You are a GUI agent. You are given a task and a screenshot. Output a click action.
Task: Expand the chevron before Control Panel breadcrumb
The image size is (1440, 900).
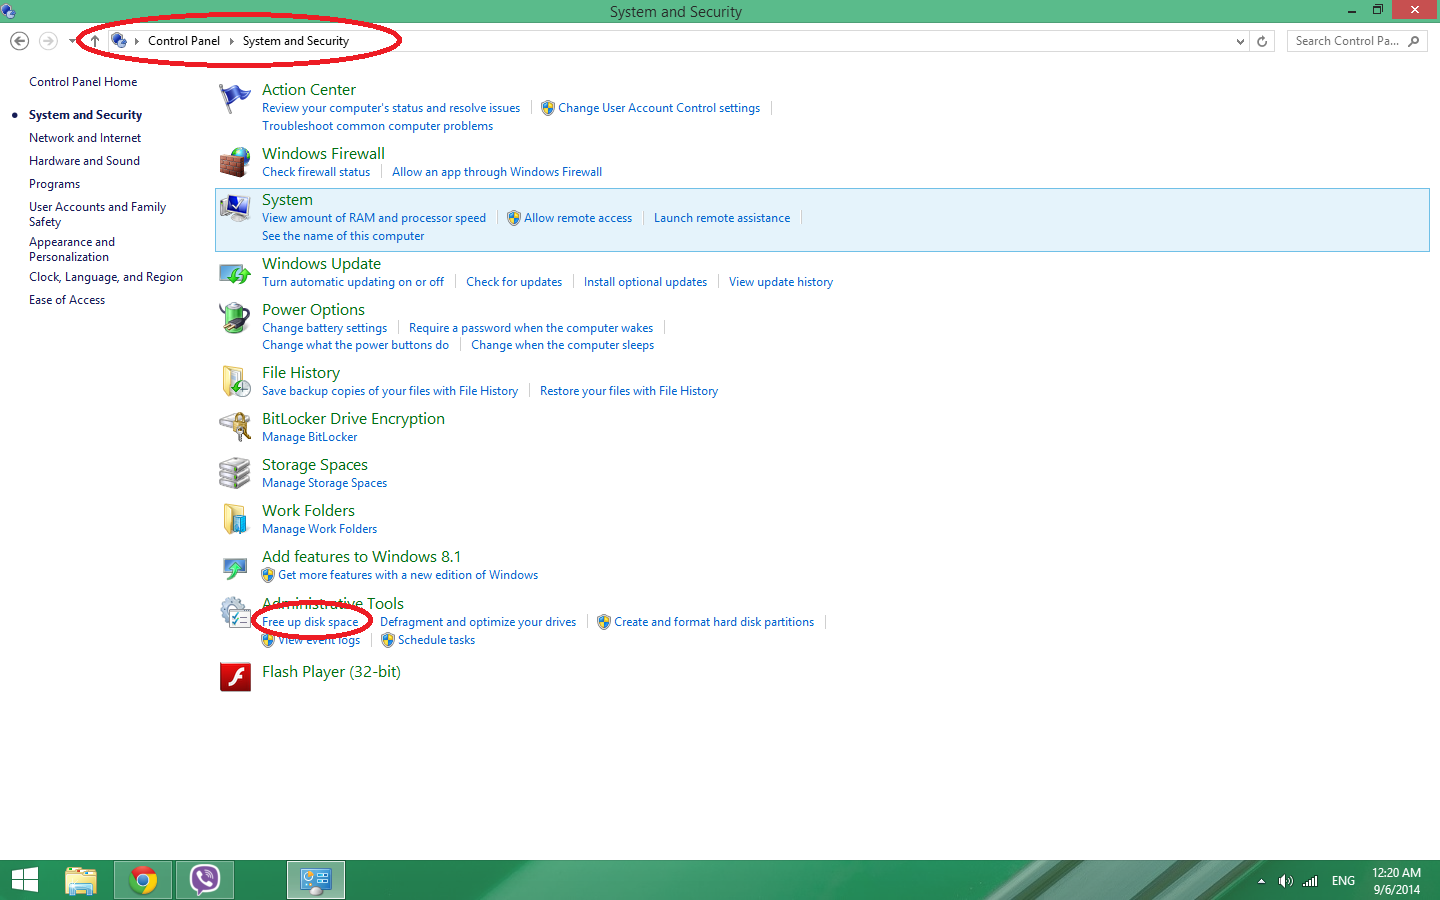pyautogui.click(x=137, y=41)
